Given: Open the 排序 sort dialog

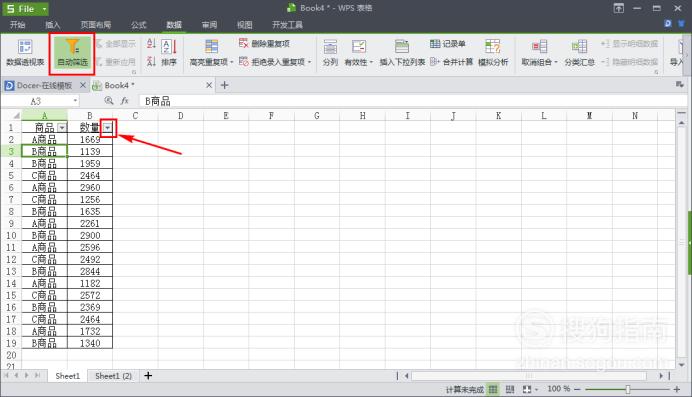Looking at the screenshot, I should 169,53.
